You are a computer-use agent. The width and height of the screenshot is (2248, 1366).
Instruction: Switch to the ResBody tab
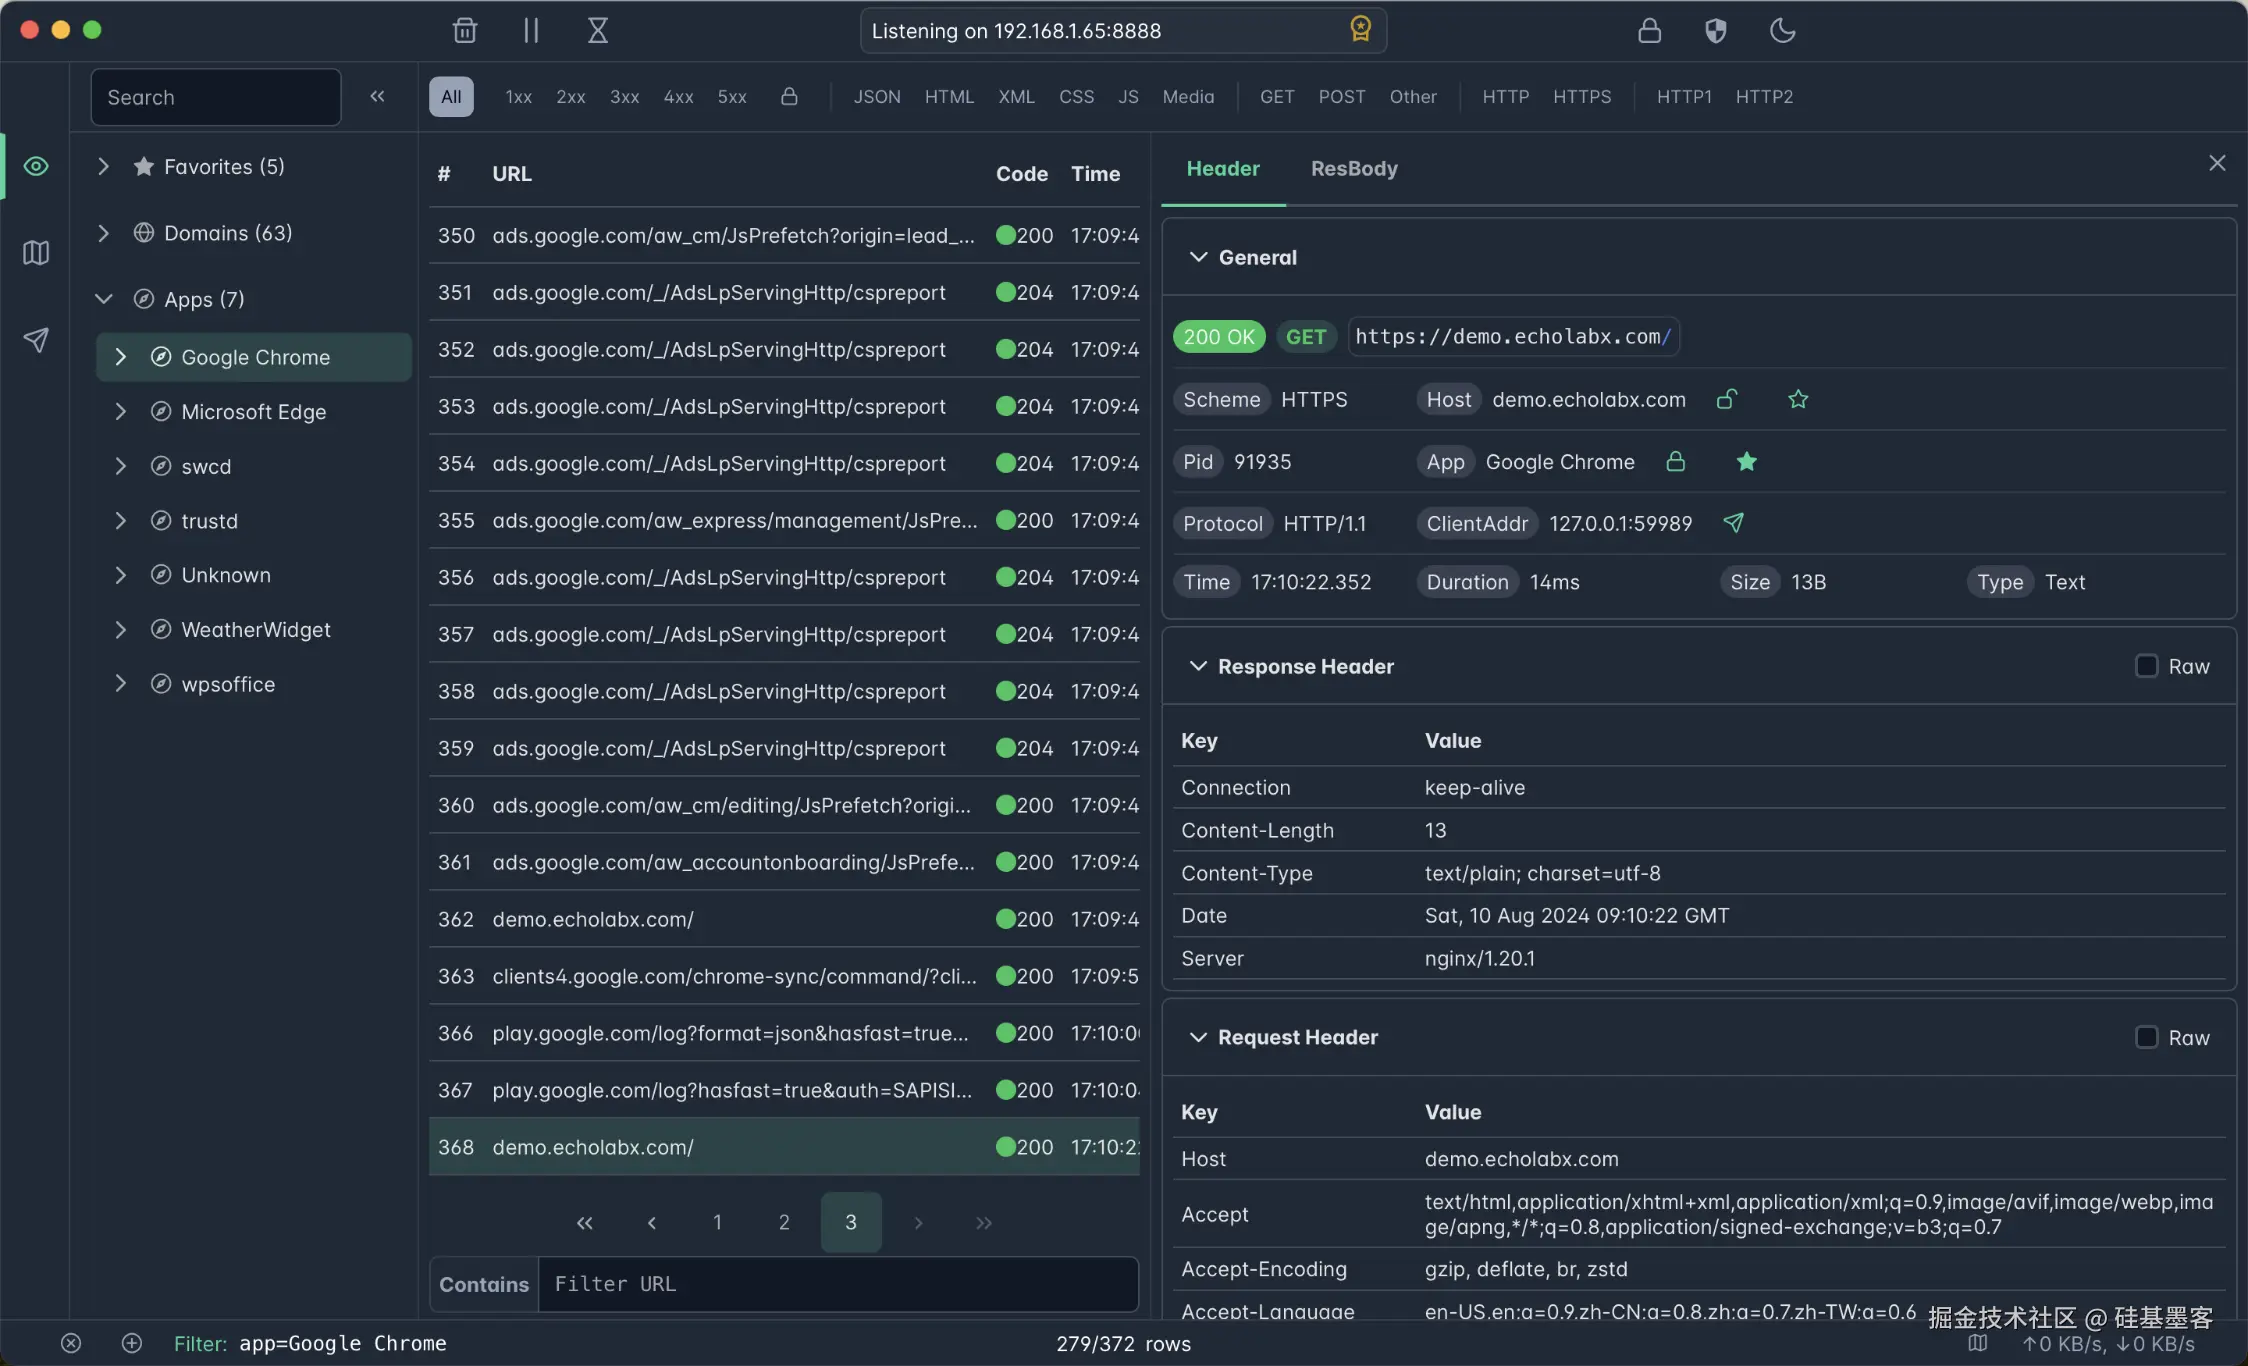[1354, 169]
